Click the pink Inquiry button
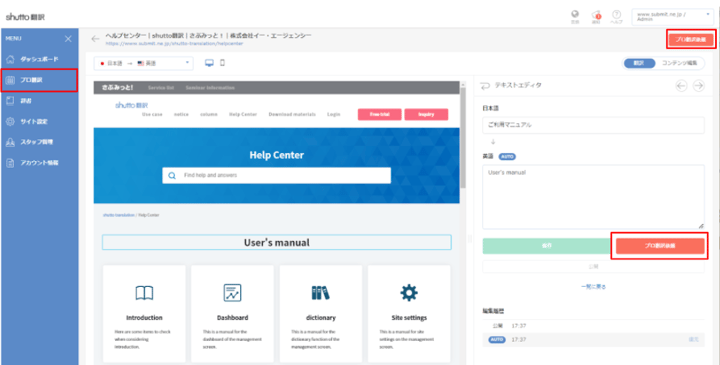The height and width of the screenshot is (365, 720). (x=426, y=114)
